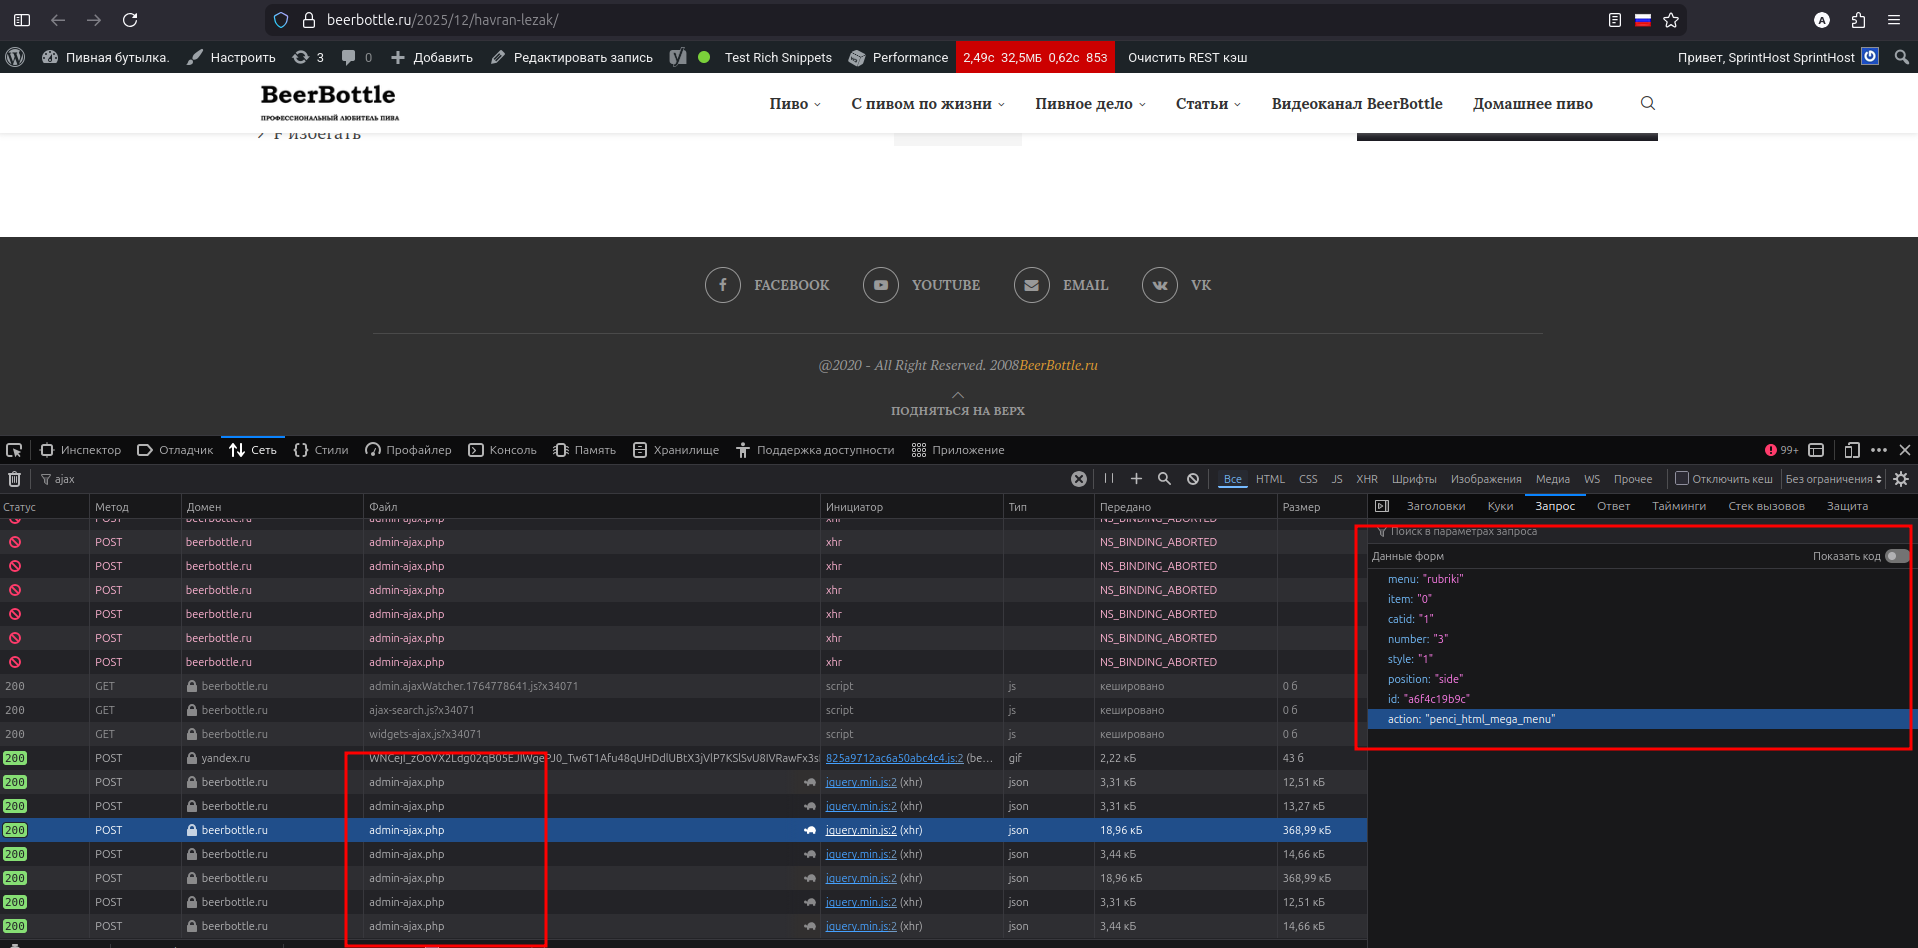Switch to the 'Консоль' tab

point(503,450)
